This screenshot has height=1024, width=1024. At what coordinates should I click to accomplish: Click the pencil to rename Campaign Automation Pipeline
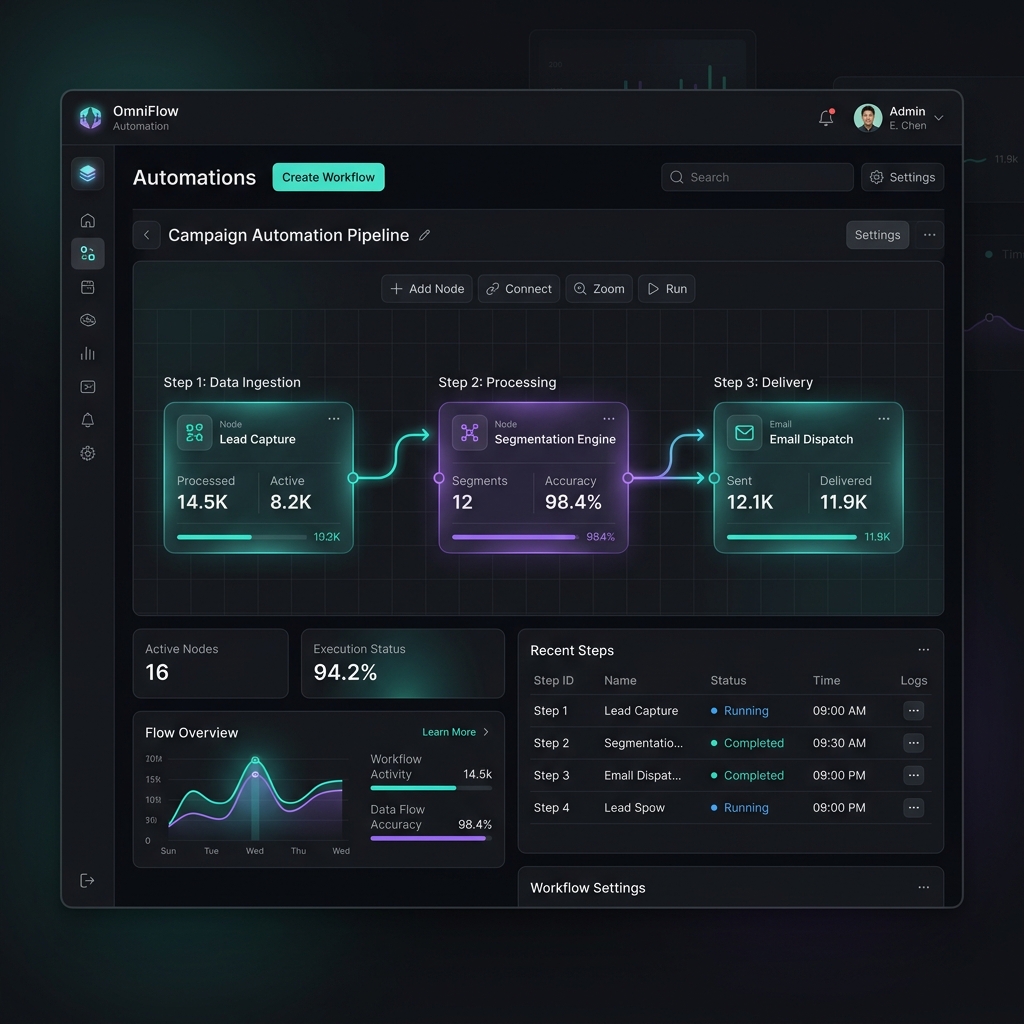[423, 234]
